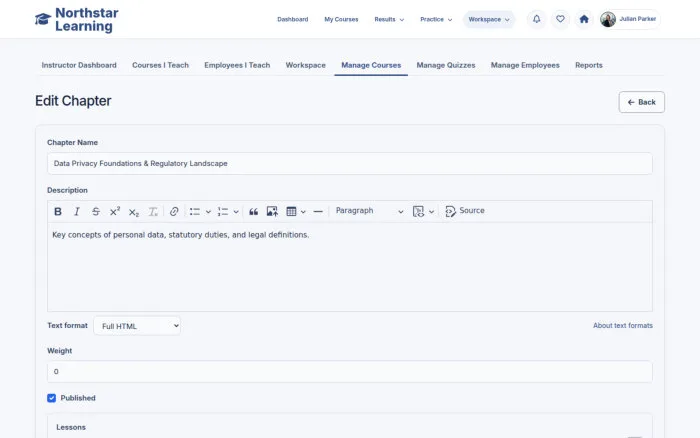Switch to Manage Quizzes tab
Image resolution: width=700 pixels, height=438 pixels.
pyautogui.click(x=446, y=65)
